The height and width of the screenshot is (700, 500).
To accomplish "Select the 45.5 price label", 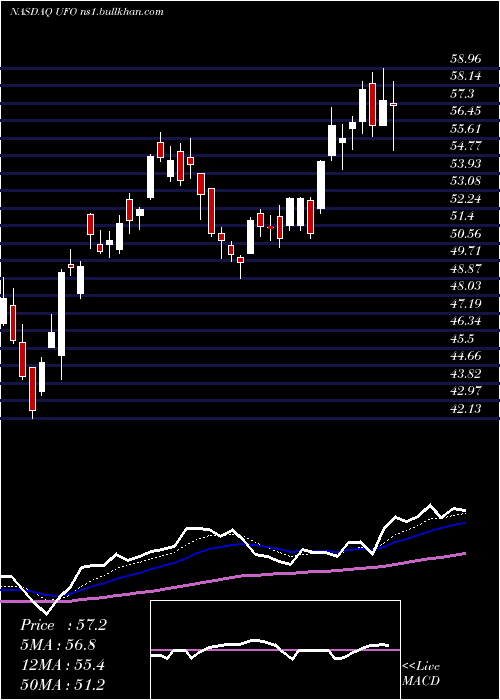I will pos(462,338).
